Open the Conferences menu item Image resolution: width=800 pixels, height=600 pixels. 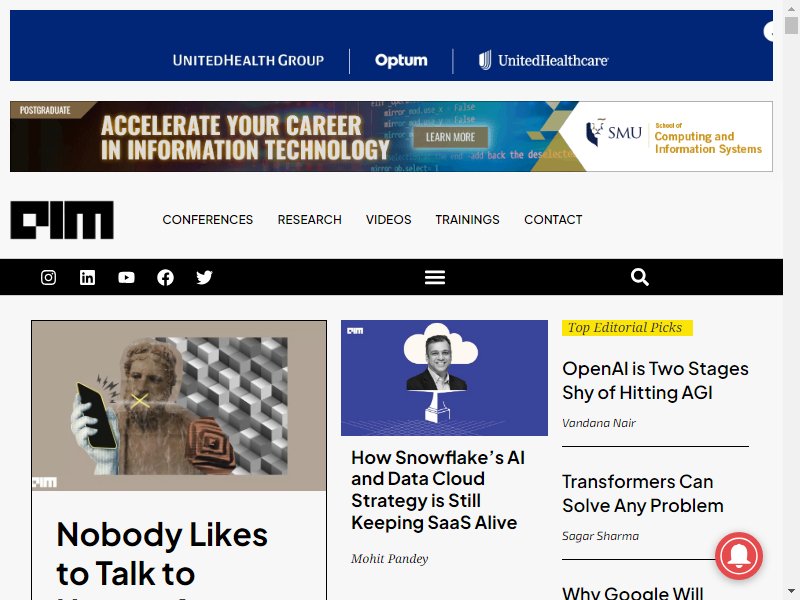tap(208, 220)
